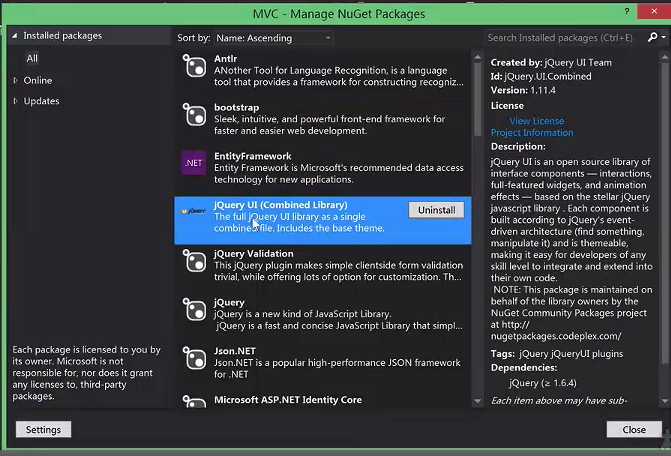The image size is (671, 456).
Task: Click package list scrollbar down arrow
Action: click(x=478, y=401)
